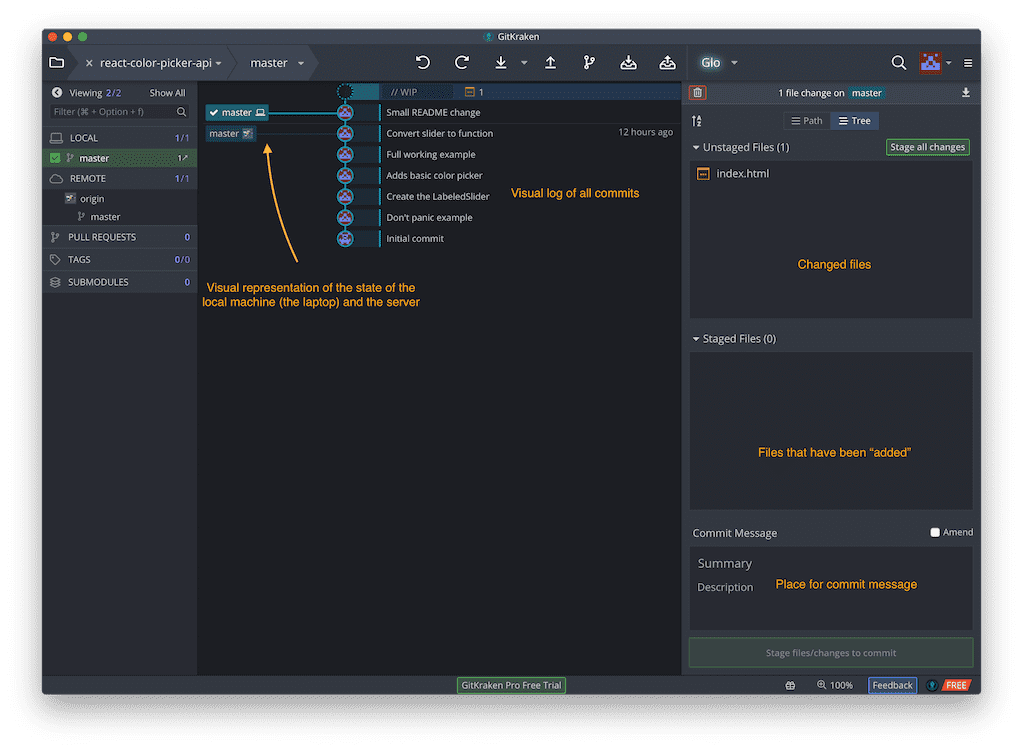
Task: Select commit 'Small README change'
Action: [433, 112]
